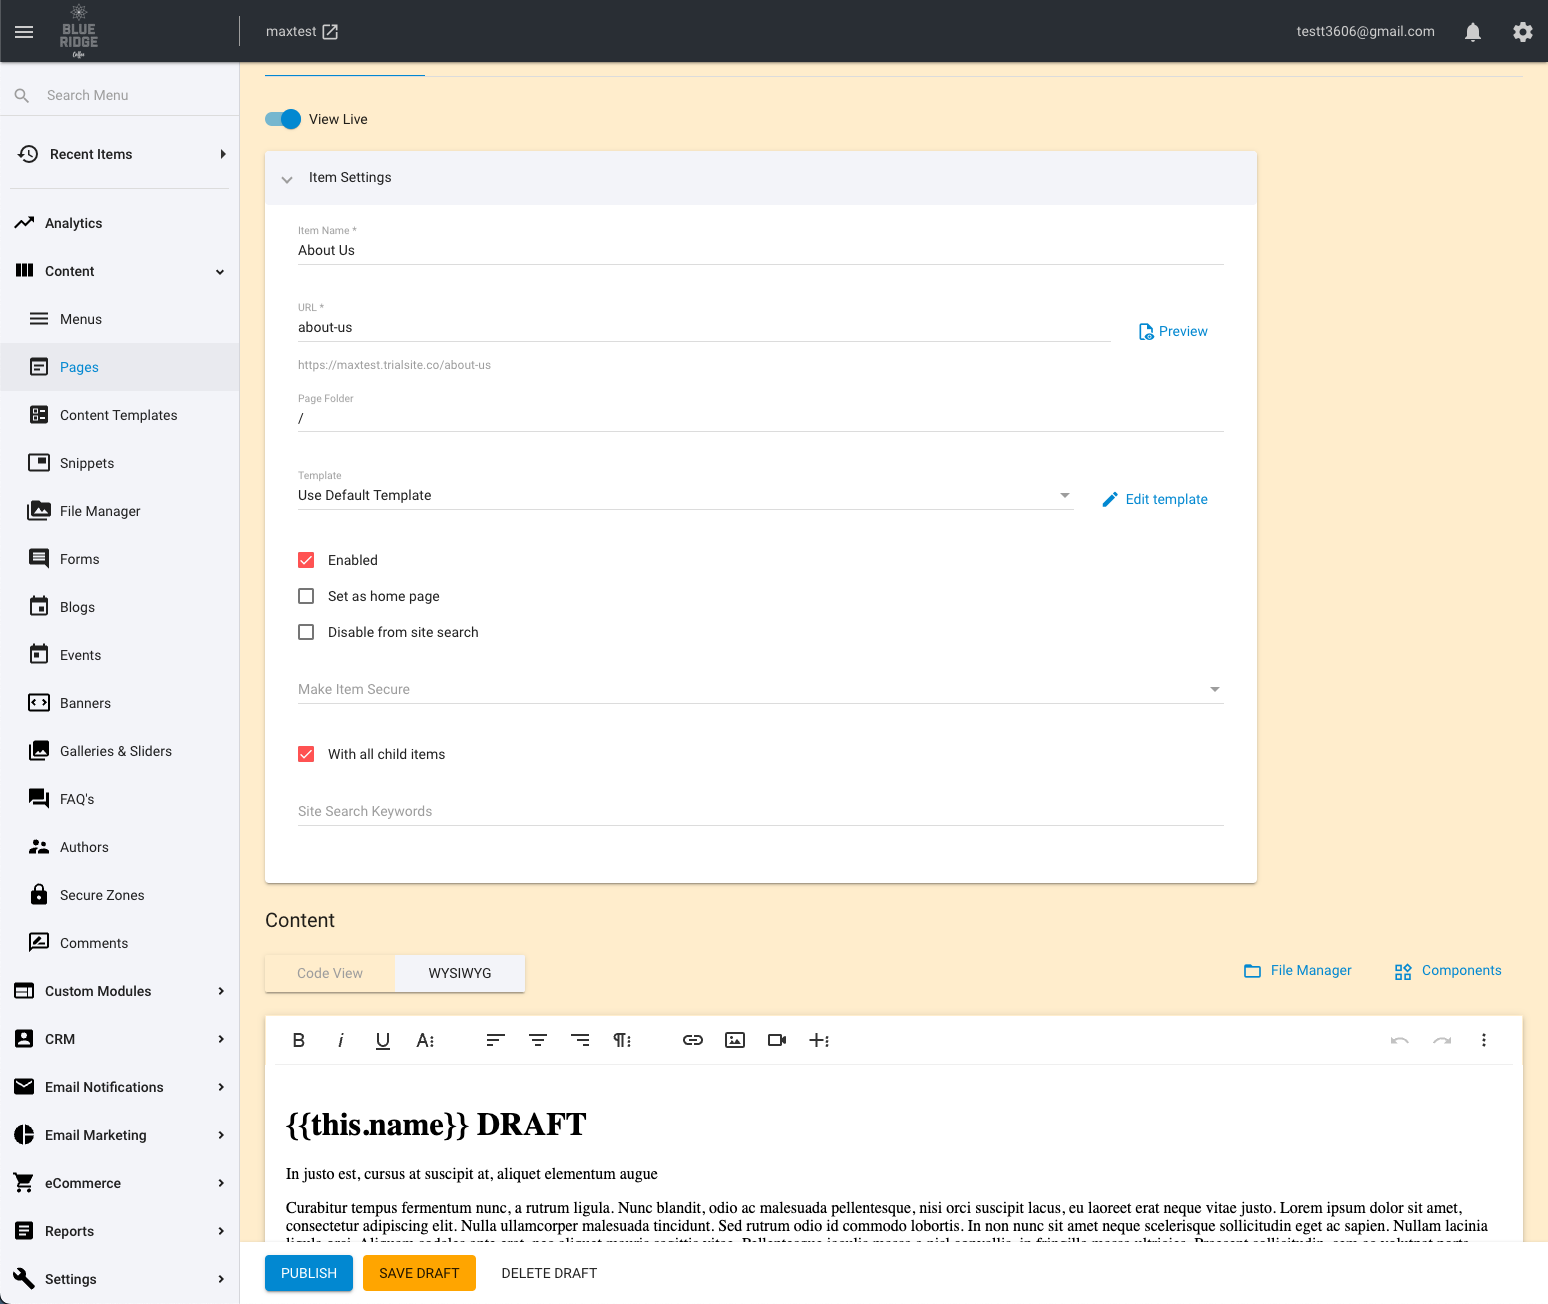
Task: Click in the Site Search Keywords field
Action: (760, 811)
